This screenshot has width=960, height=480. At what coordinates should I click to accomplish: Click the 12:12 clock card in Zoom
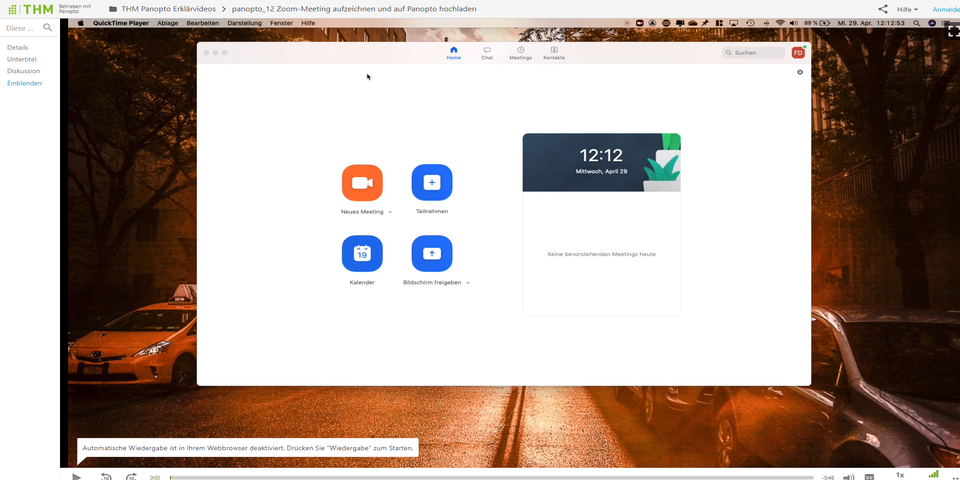pos(601,162)
